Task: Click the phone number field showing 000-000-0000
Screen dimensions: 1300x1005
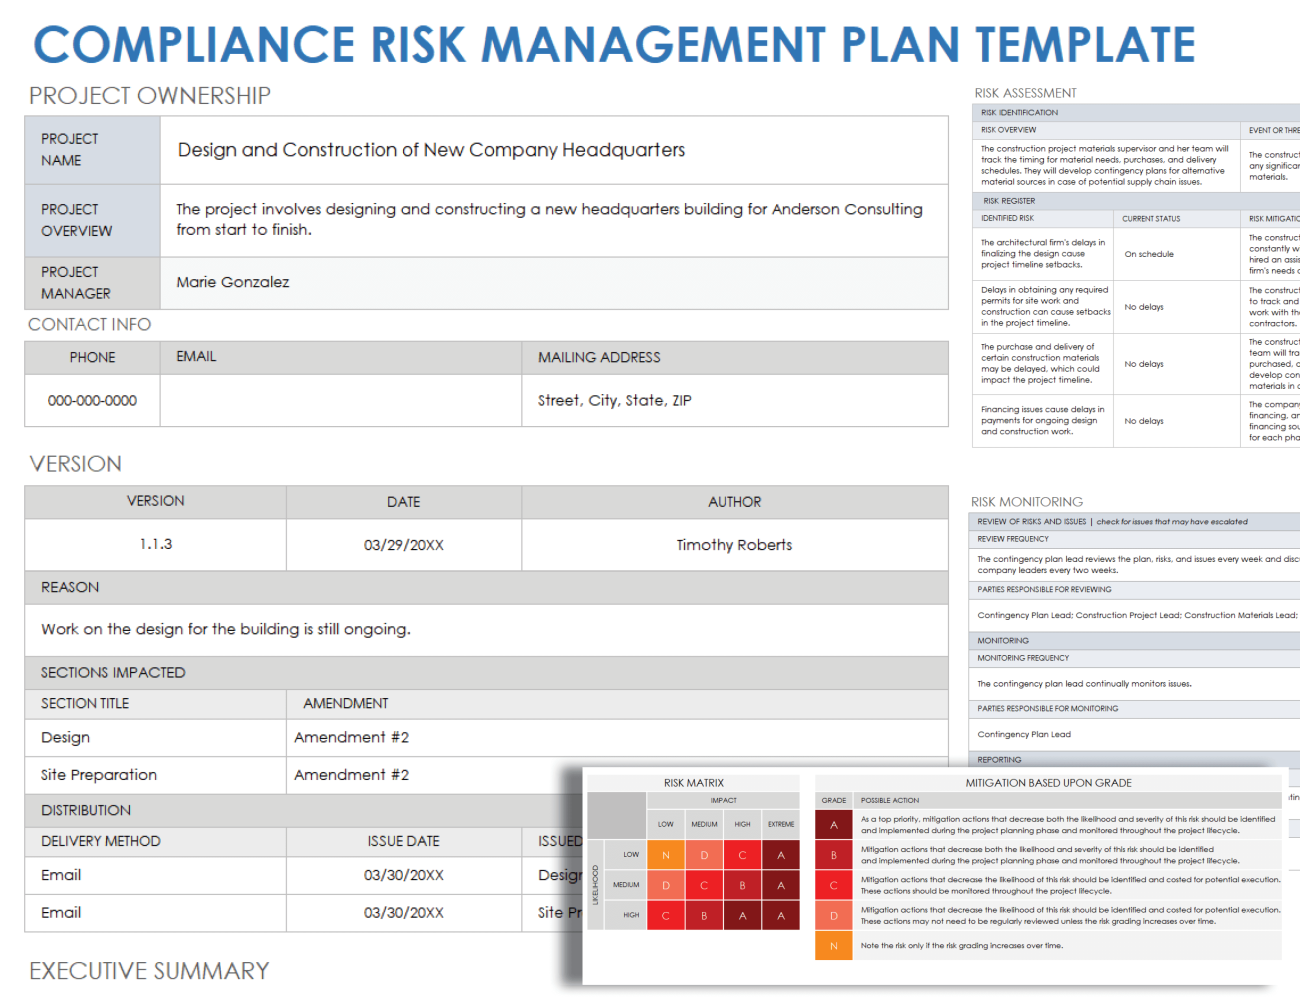Action: click(x=92, y=400)
